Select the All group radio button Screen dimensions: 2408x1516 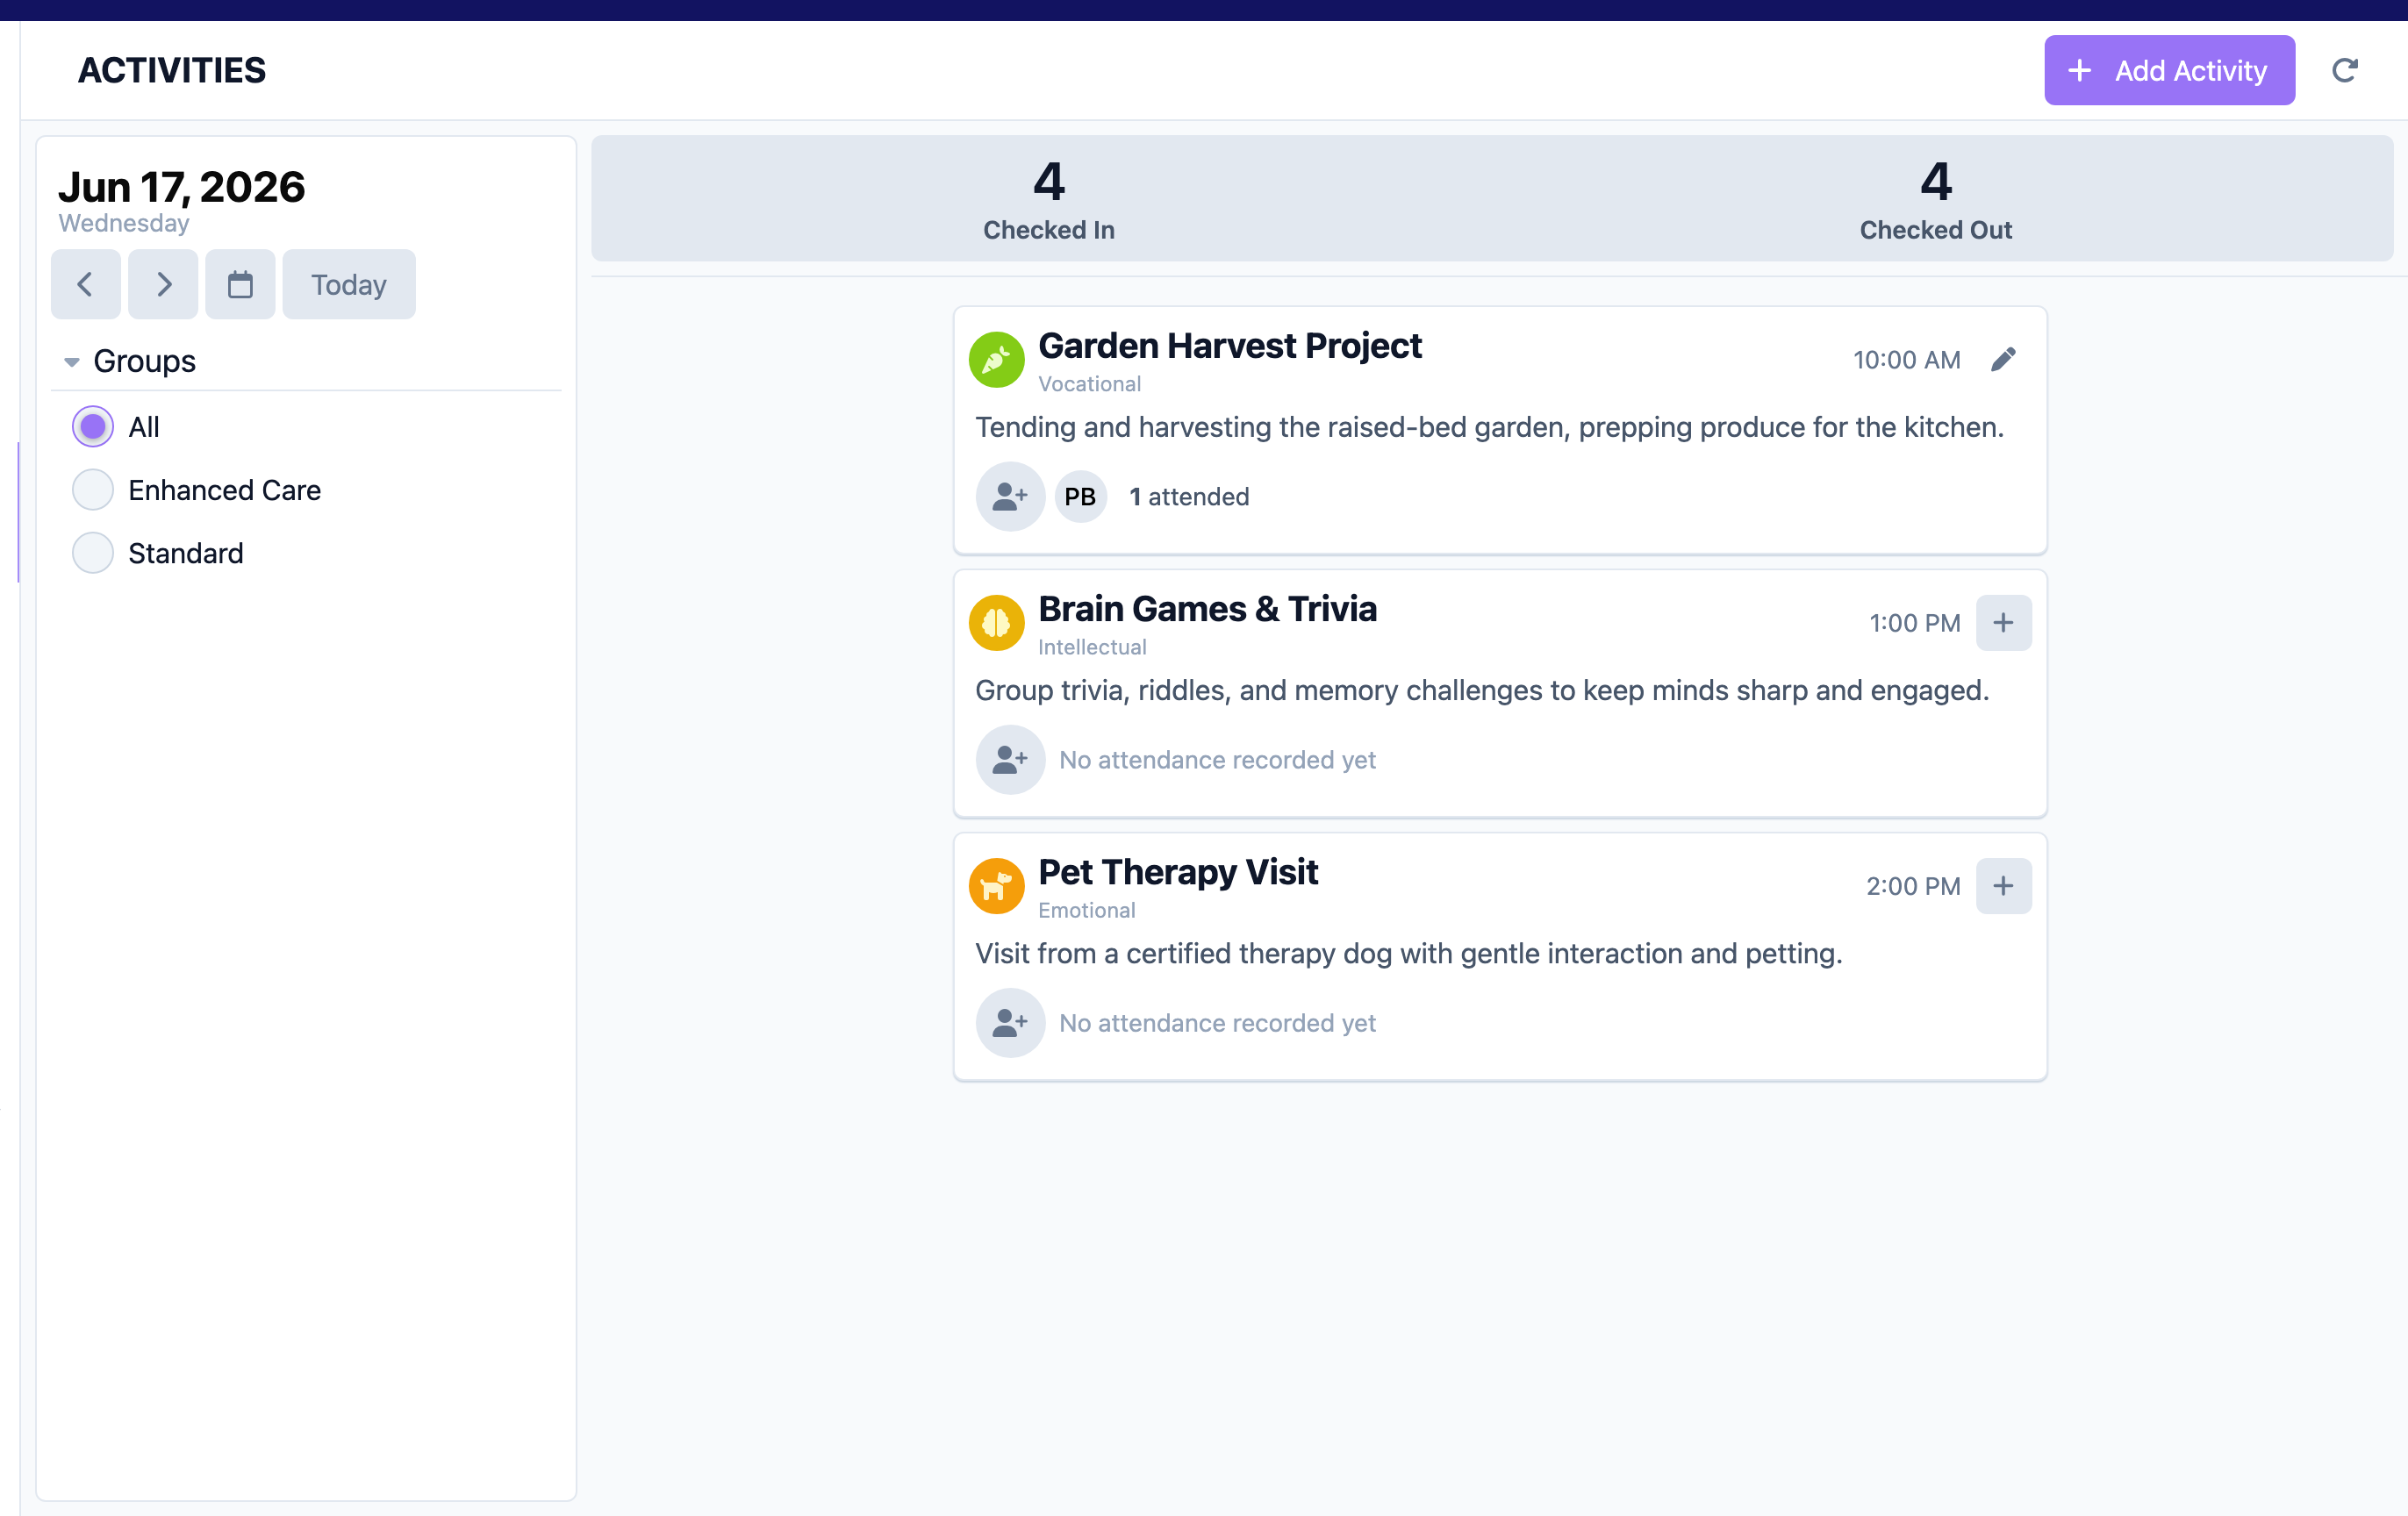(x=93, y=427)
